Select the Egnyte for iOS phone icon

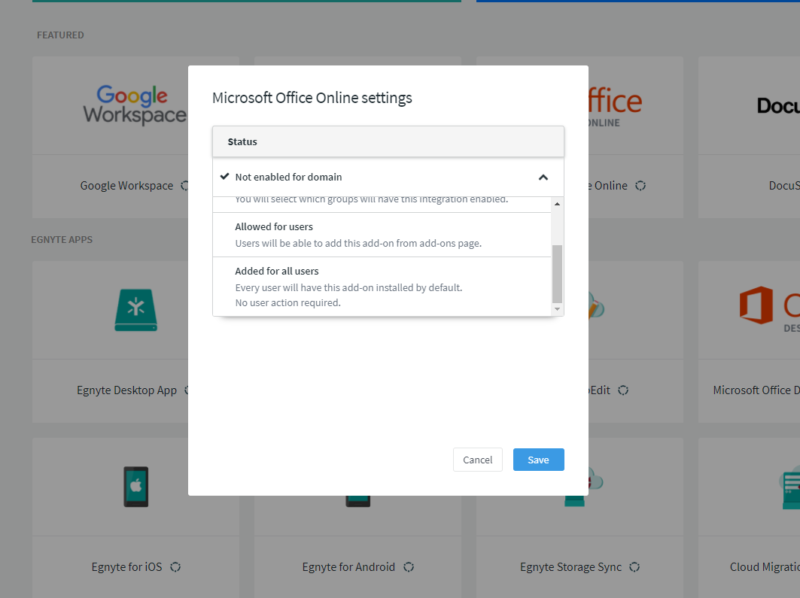135,486
